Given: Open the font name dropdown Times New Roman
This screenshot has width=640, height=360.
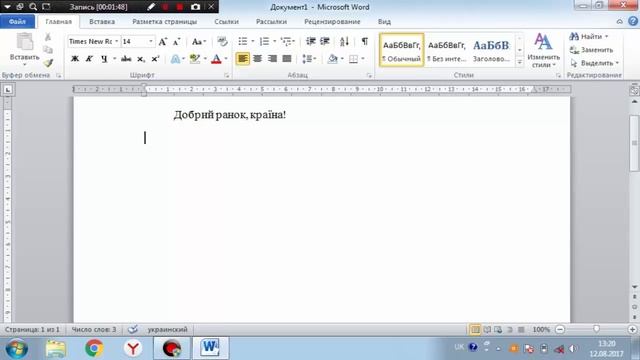Looking at the screenshot, I should click(x=116, y=42).
